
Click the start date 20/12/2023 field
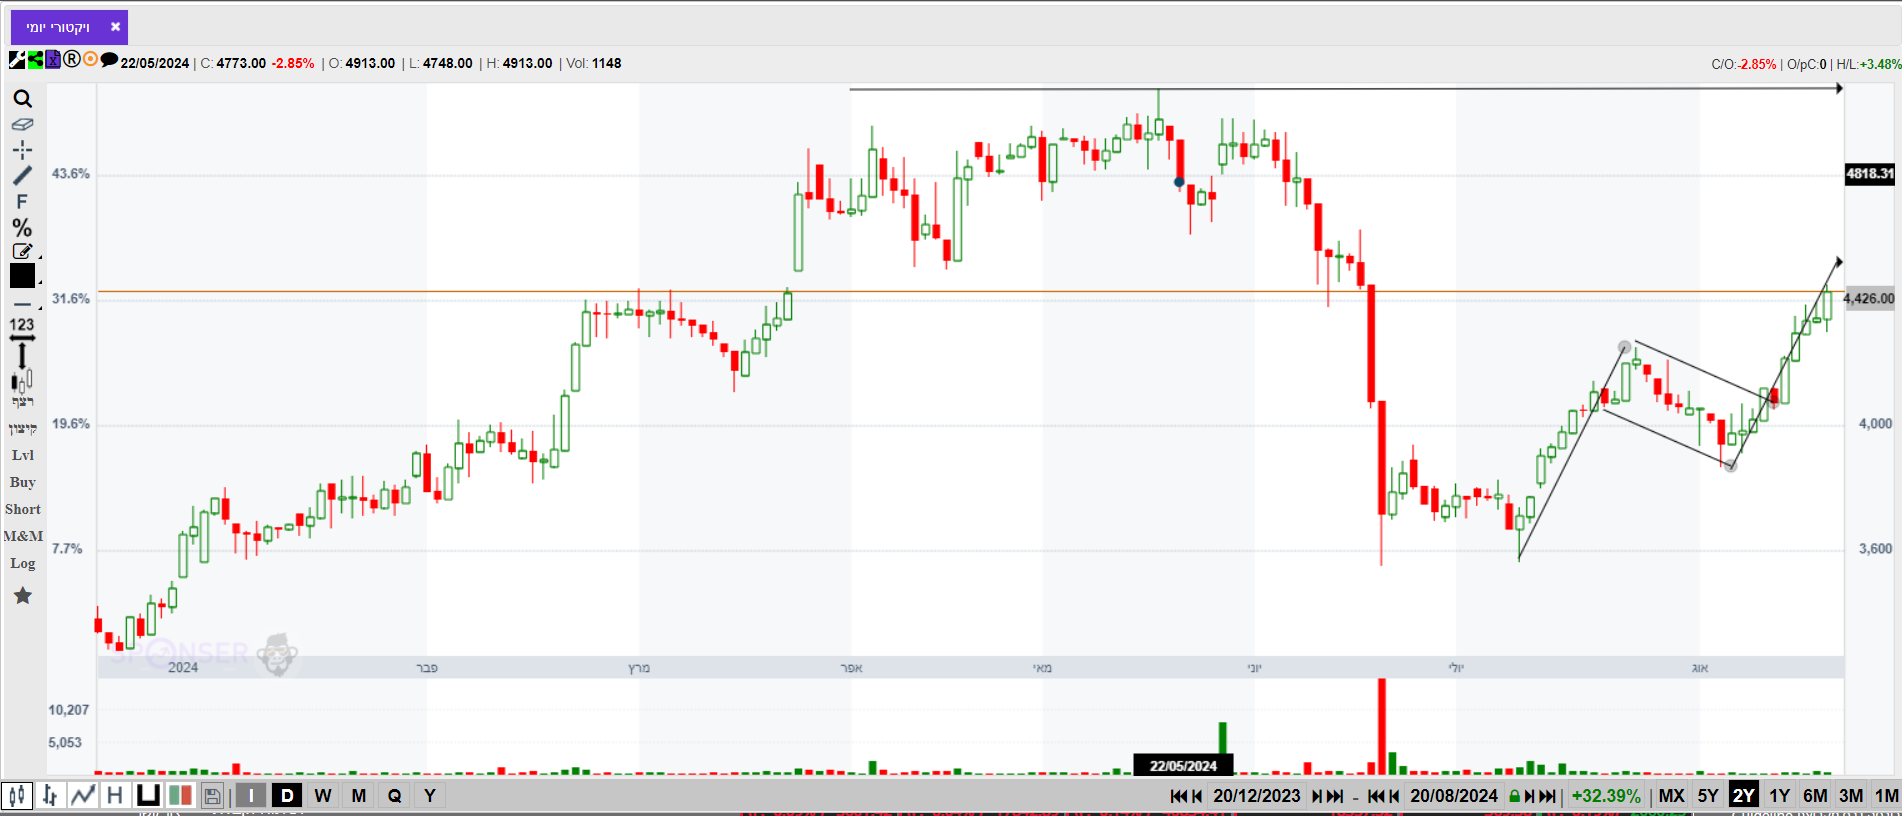(x=1257, y=796)
